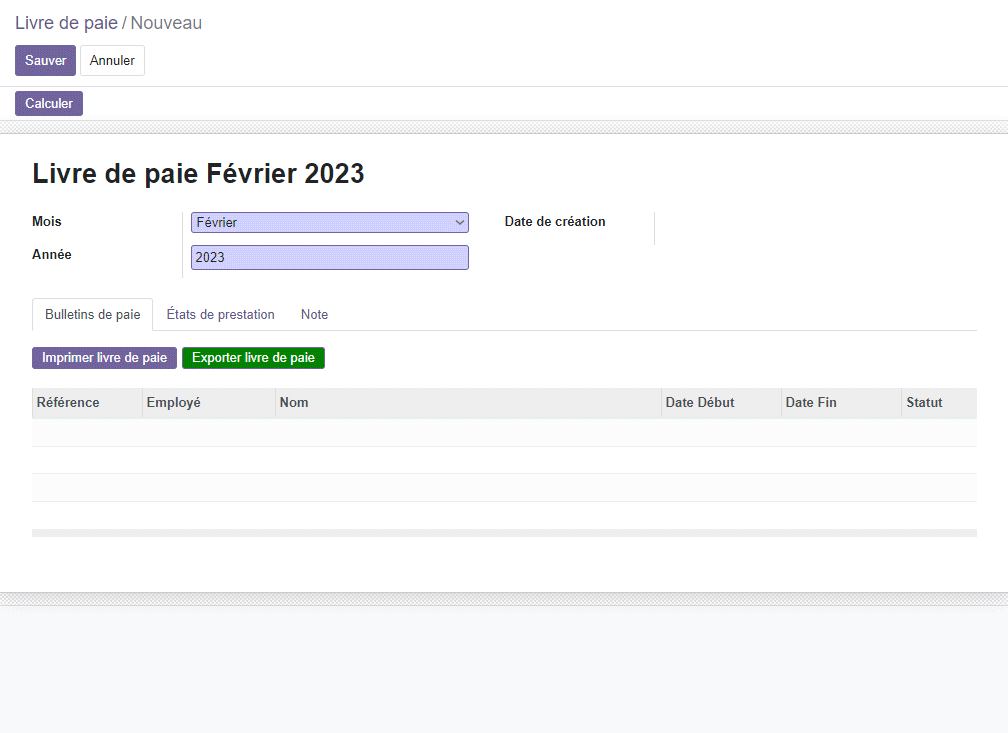Cancel with the Annuler button
1008x733 pixels.
(x=112, y=60)
